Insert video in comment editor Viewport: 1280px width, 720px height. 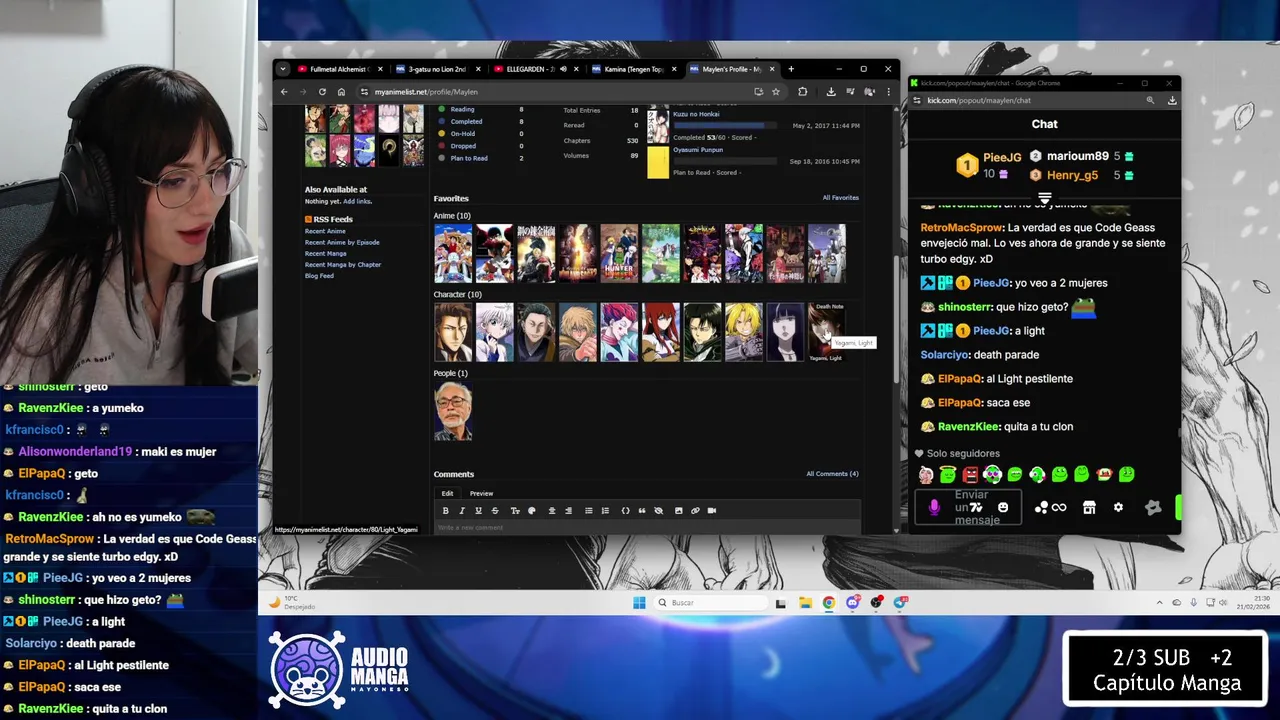pos(712,510)
